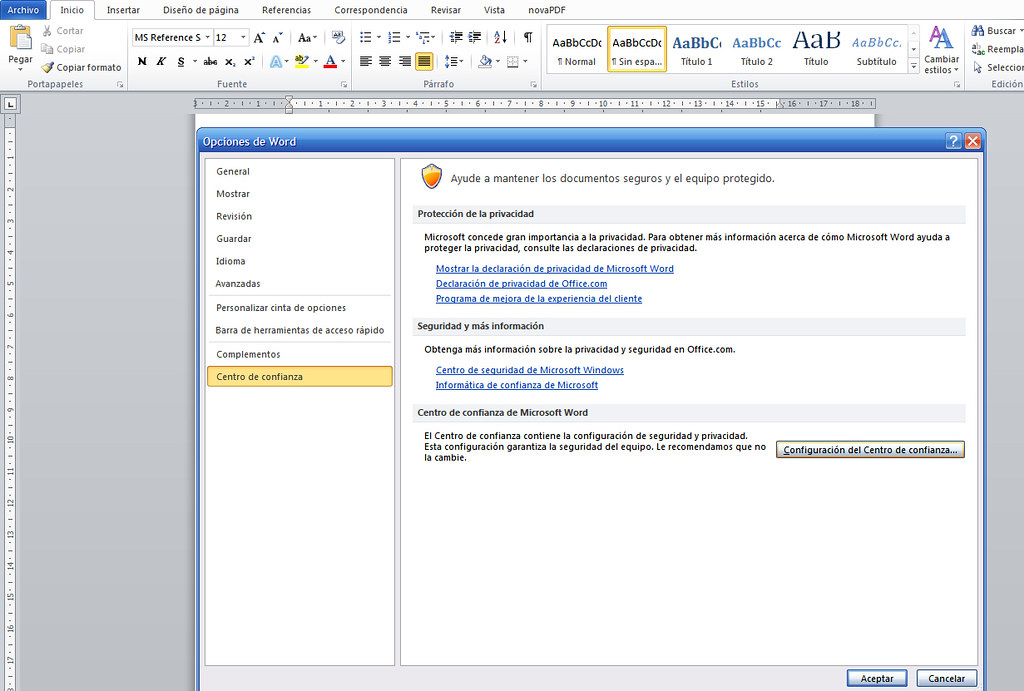Open Configuración del Centro de confianza
Screen dimensions: 1024x691
pos(869,449)
